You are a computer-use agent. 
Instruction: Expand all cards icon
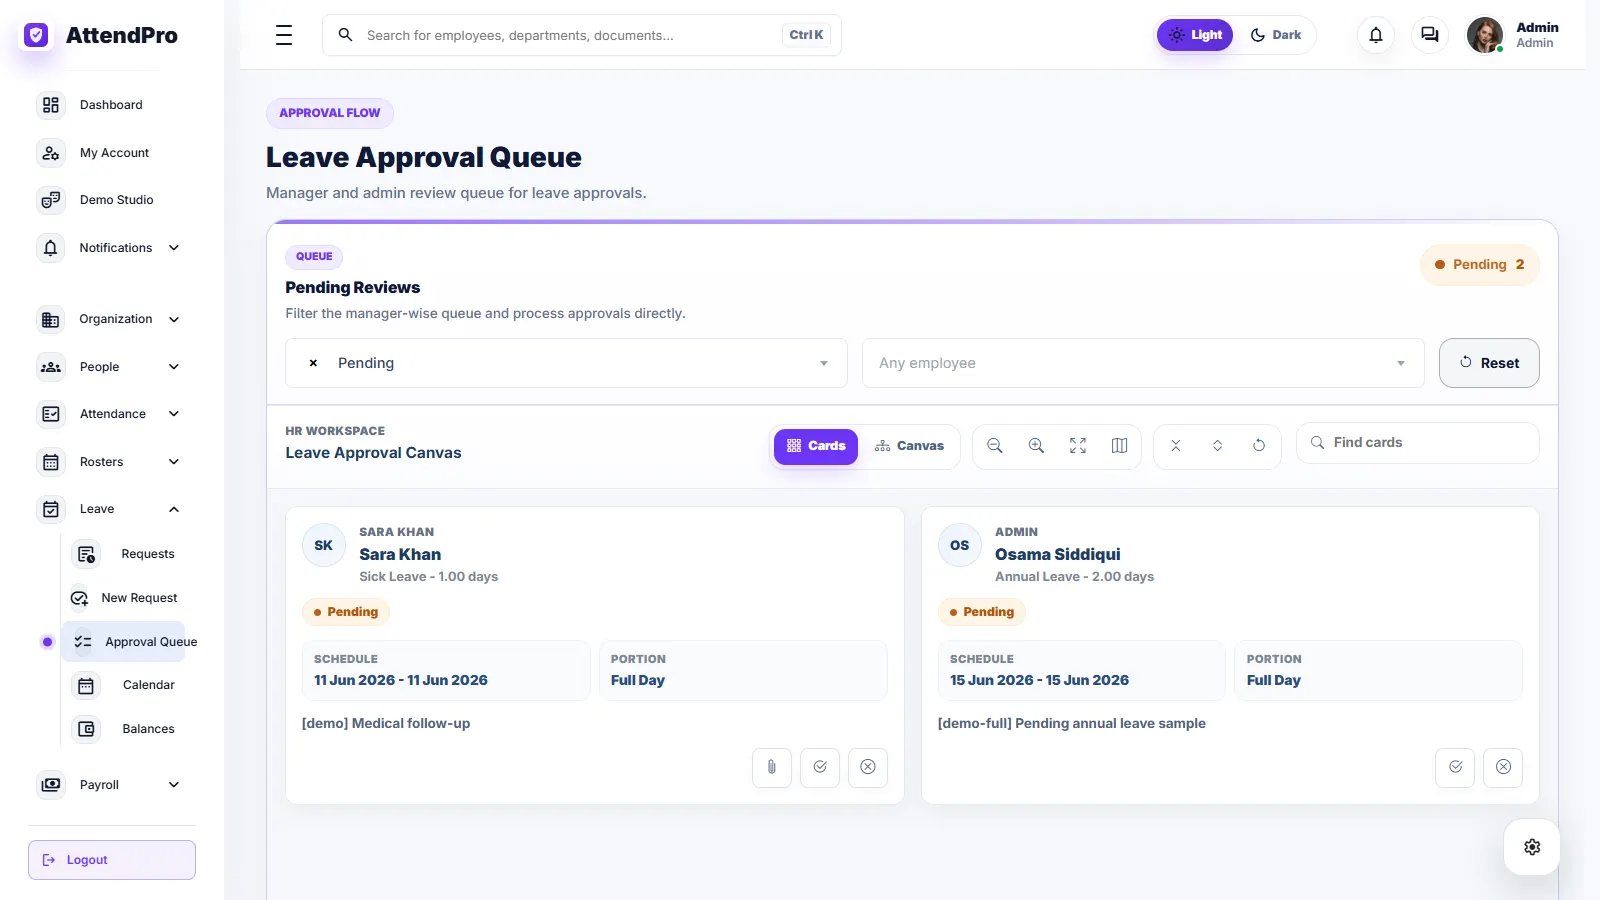point(1218,446)
